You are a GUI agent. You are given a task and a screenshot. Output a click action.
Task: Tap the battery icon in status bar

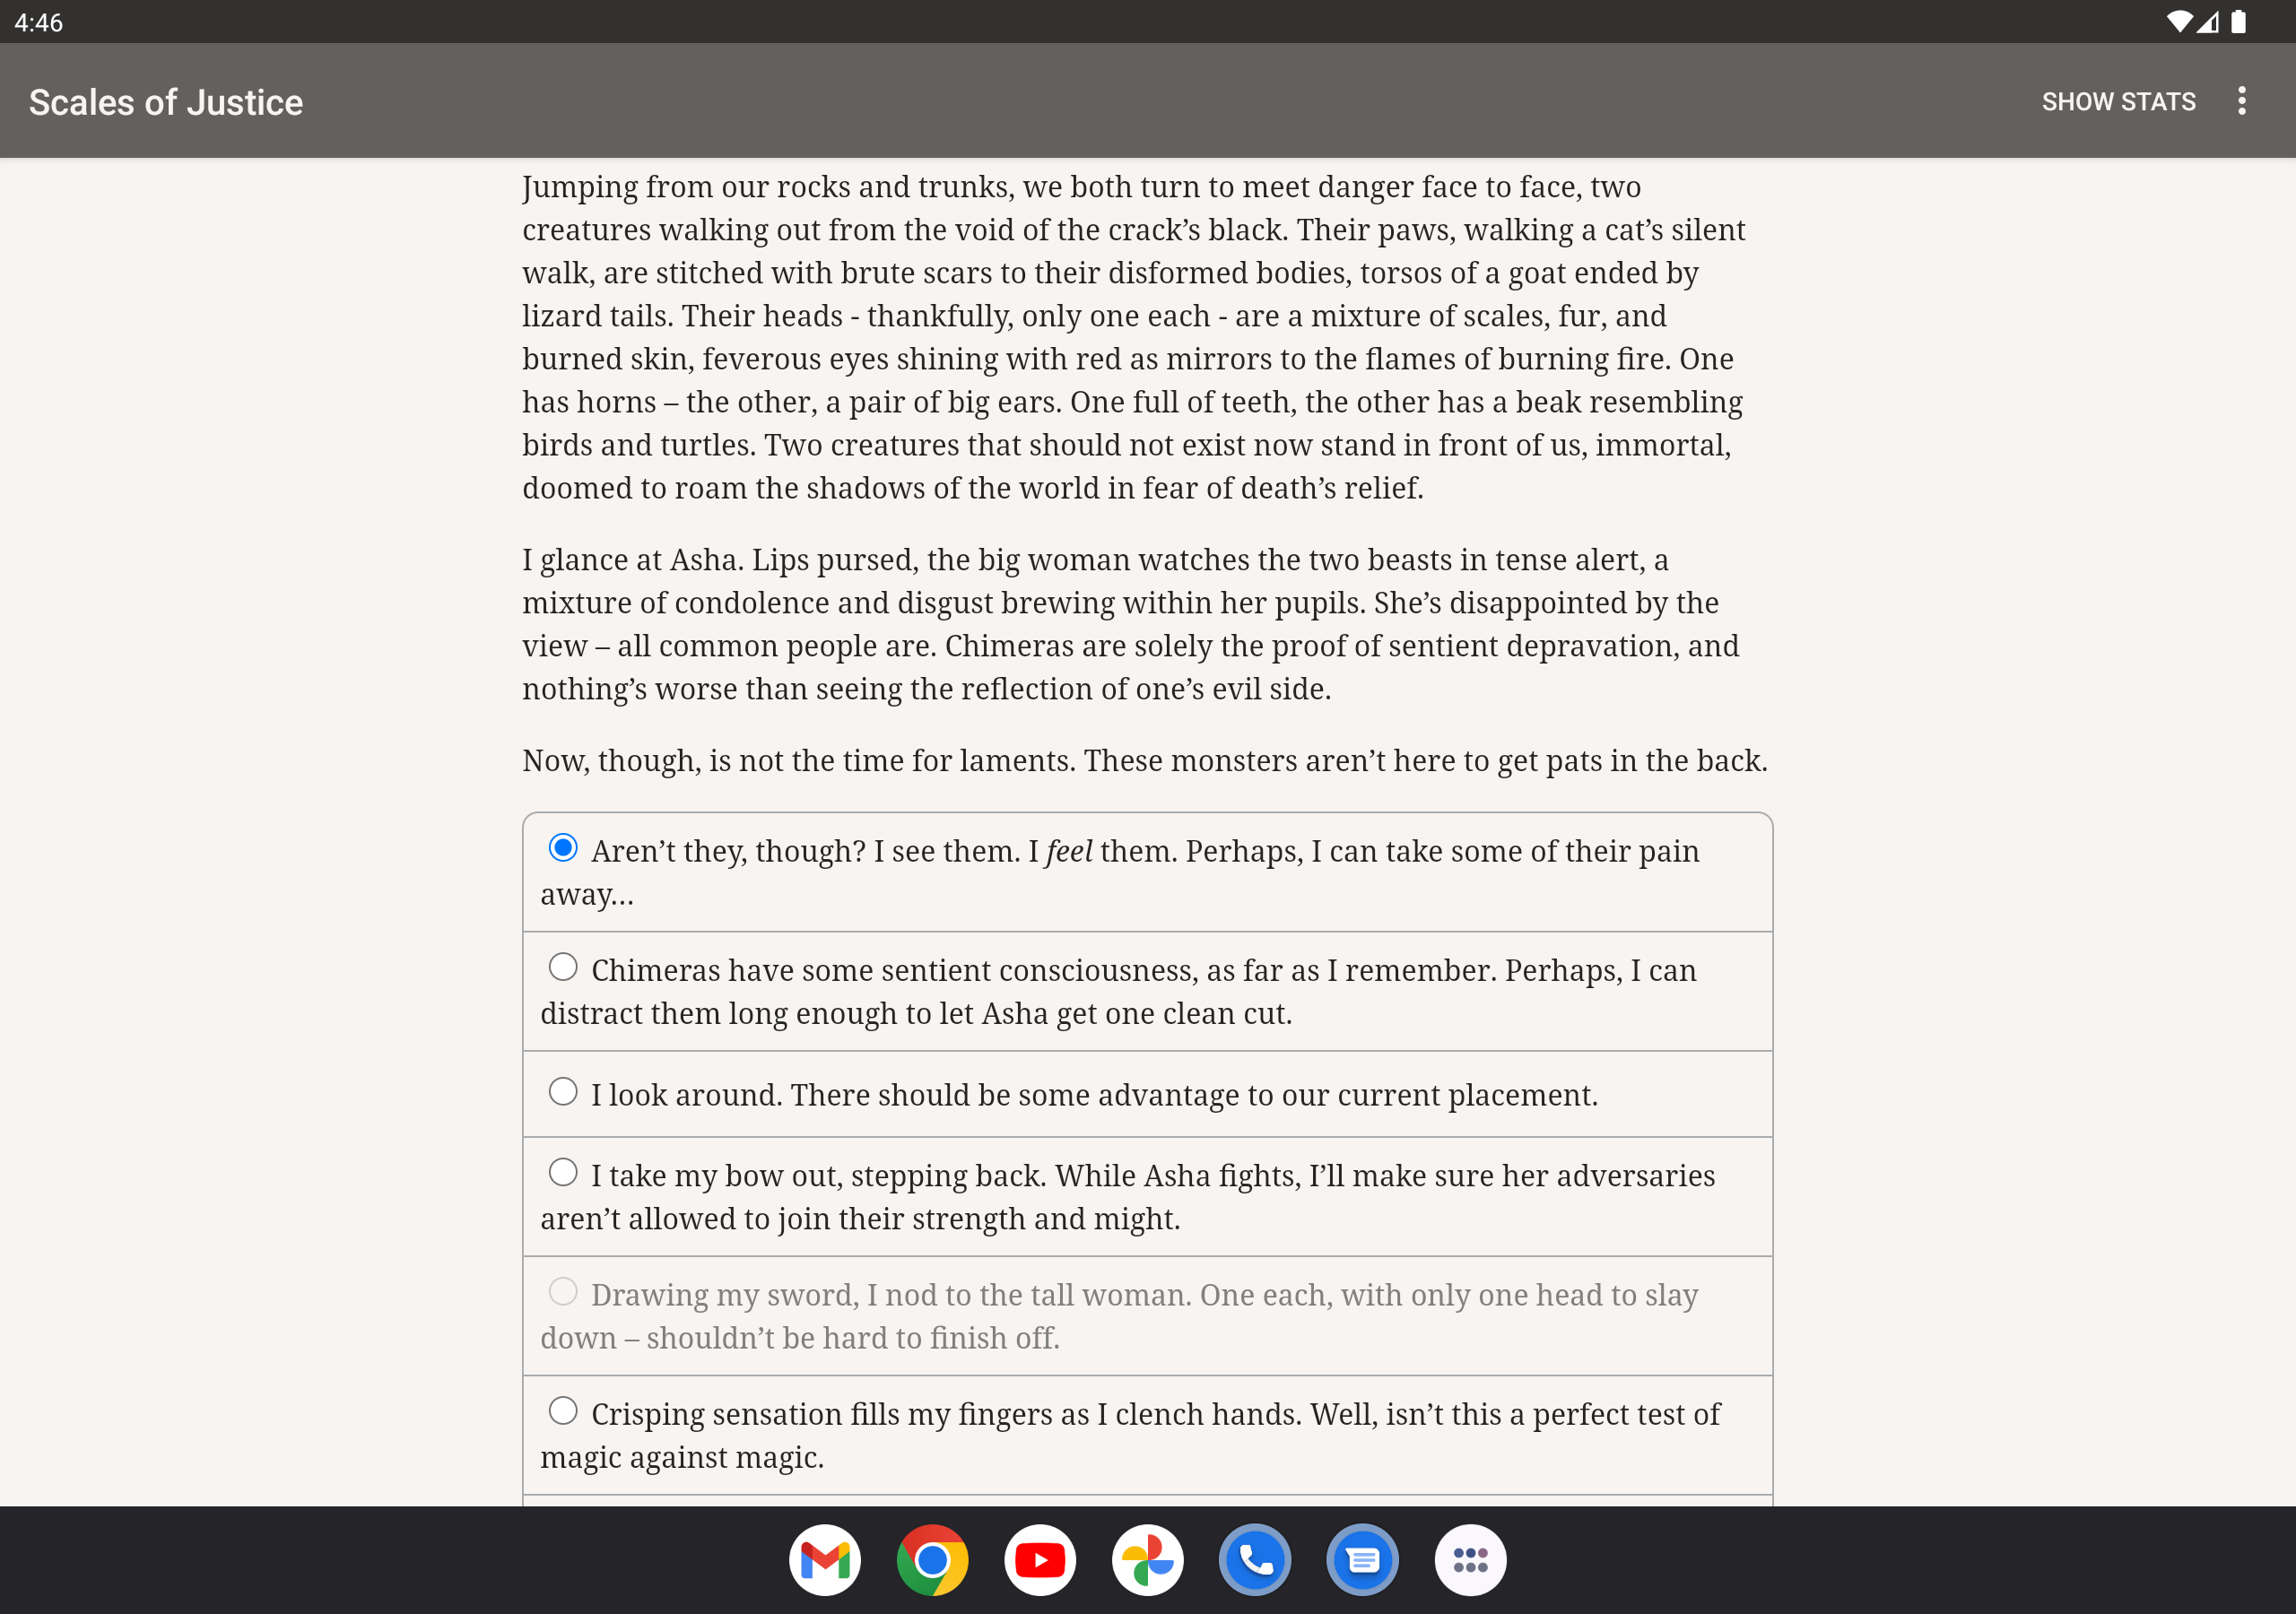pos(2238,22)
